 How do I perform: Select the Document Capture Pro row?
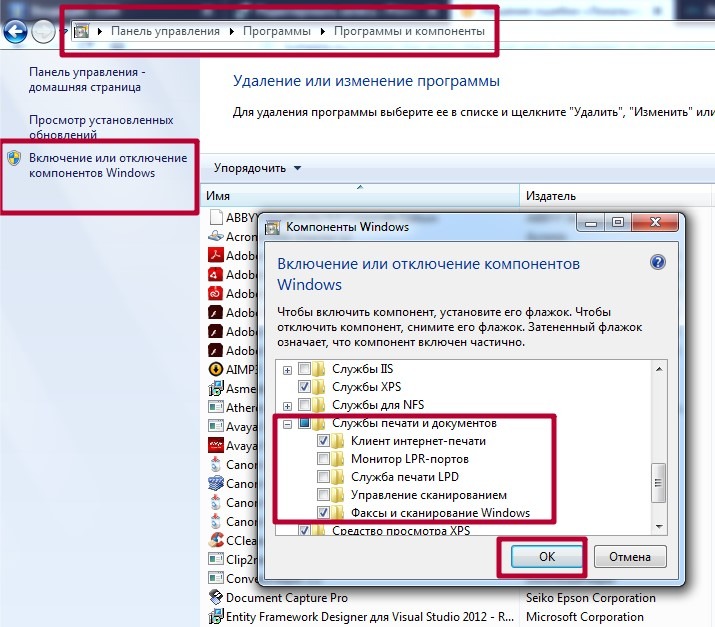tap(456, 597)
